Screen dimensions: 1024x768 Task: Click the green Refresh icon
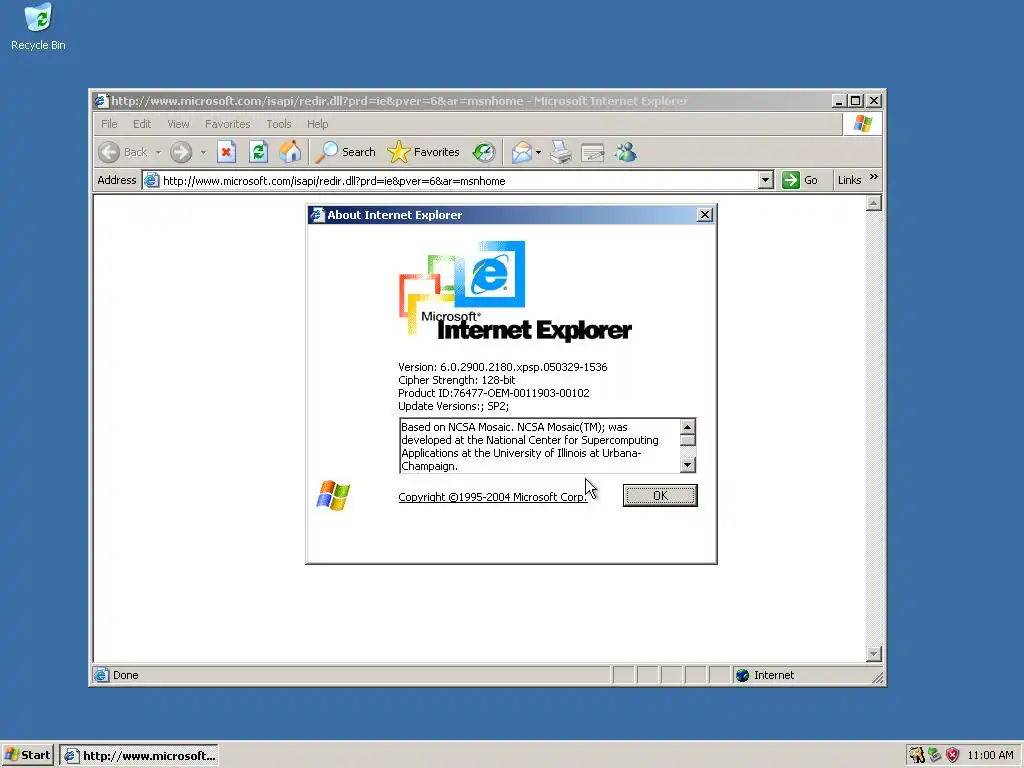tap(259, 152)
